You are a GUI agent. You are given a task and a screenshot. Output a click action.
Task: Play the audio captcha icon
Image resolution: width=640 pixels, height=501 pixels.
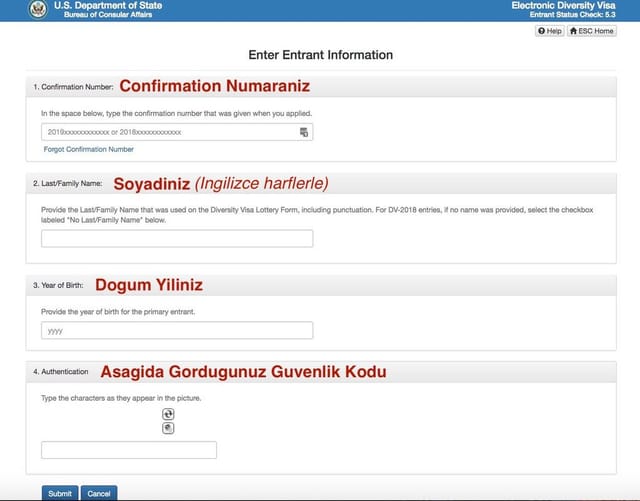[x=168, y=428]
